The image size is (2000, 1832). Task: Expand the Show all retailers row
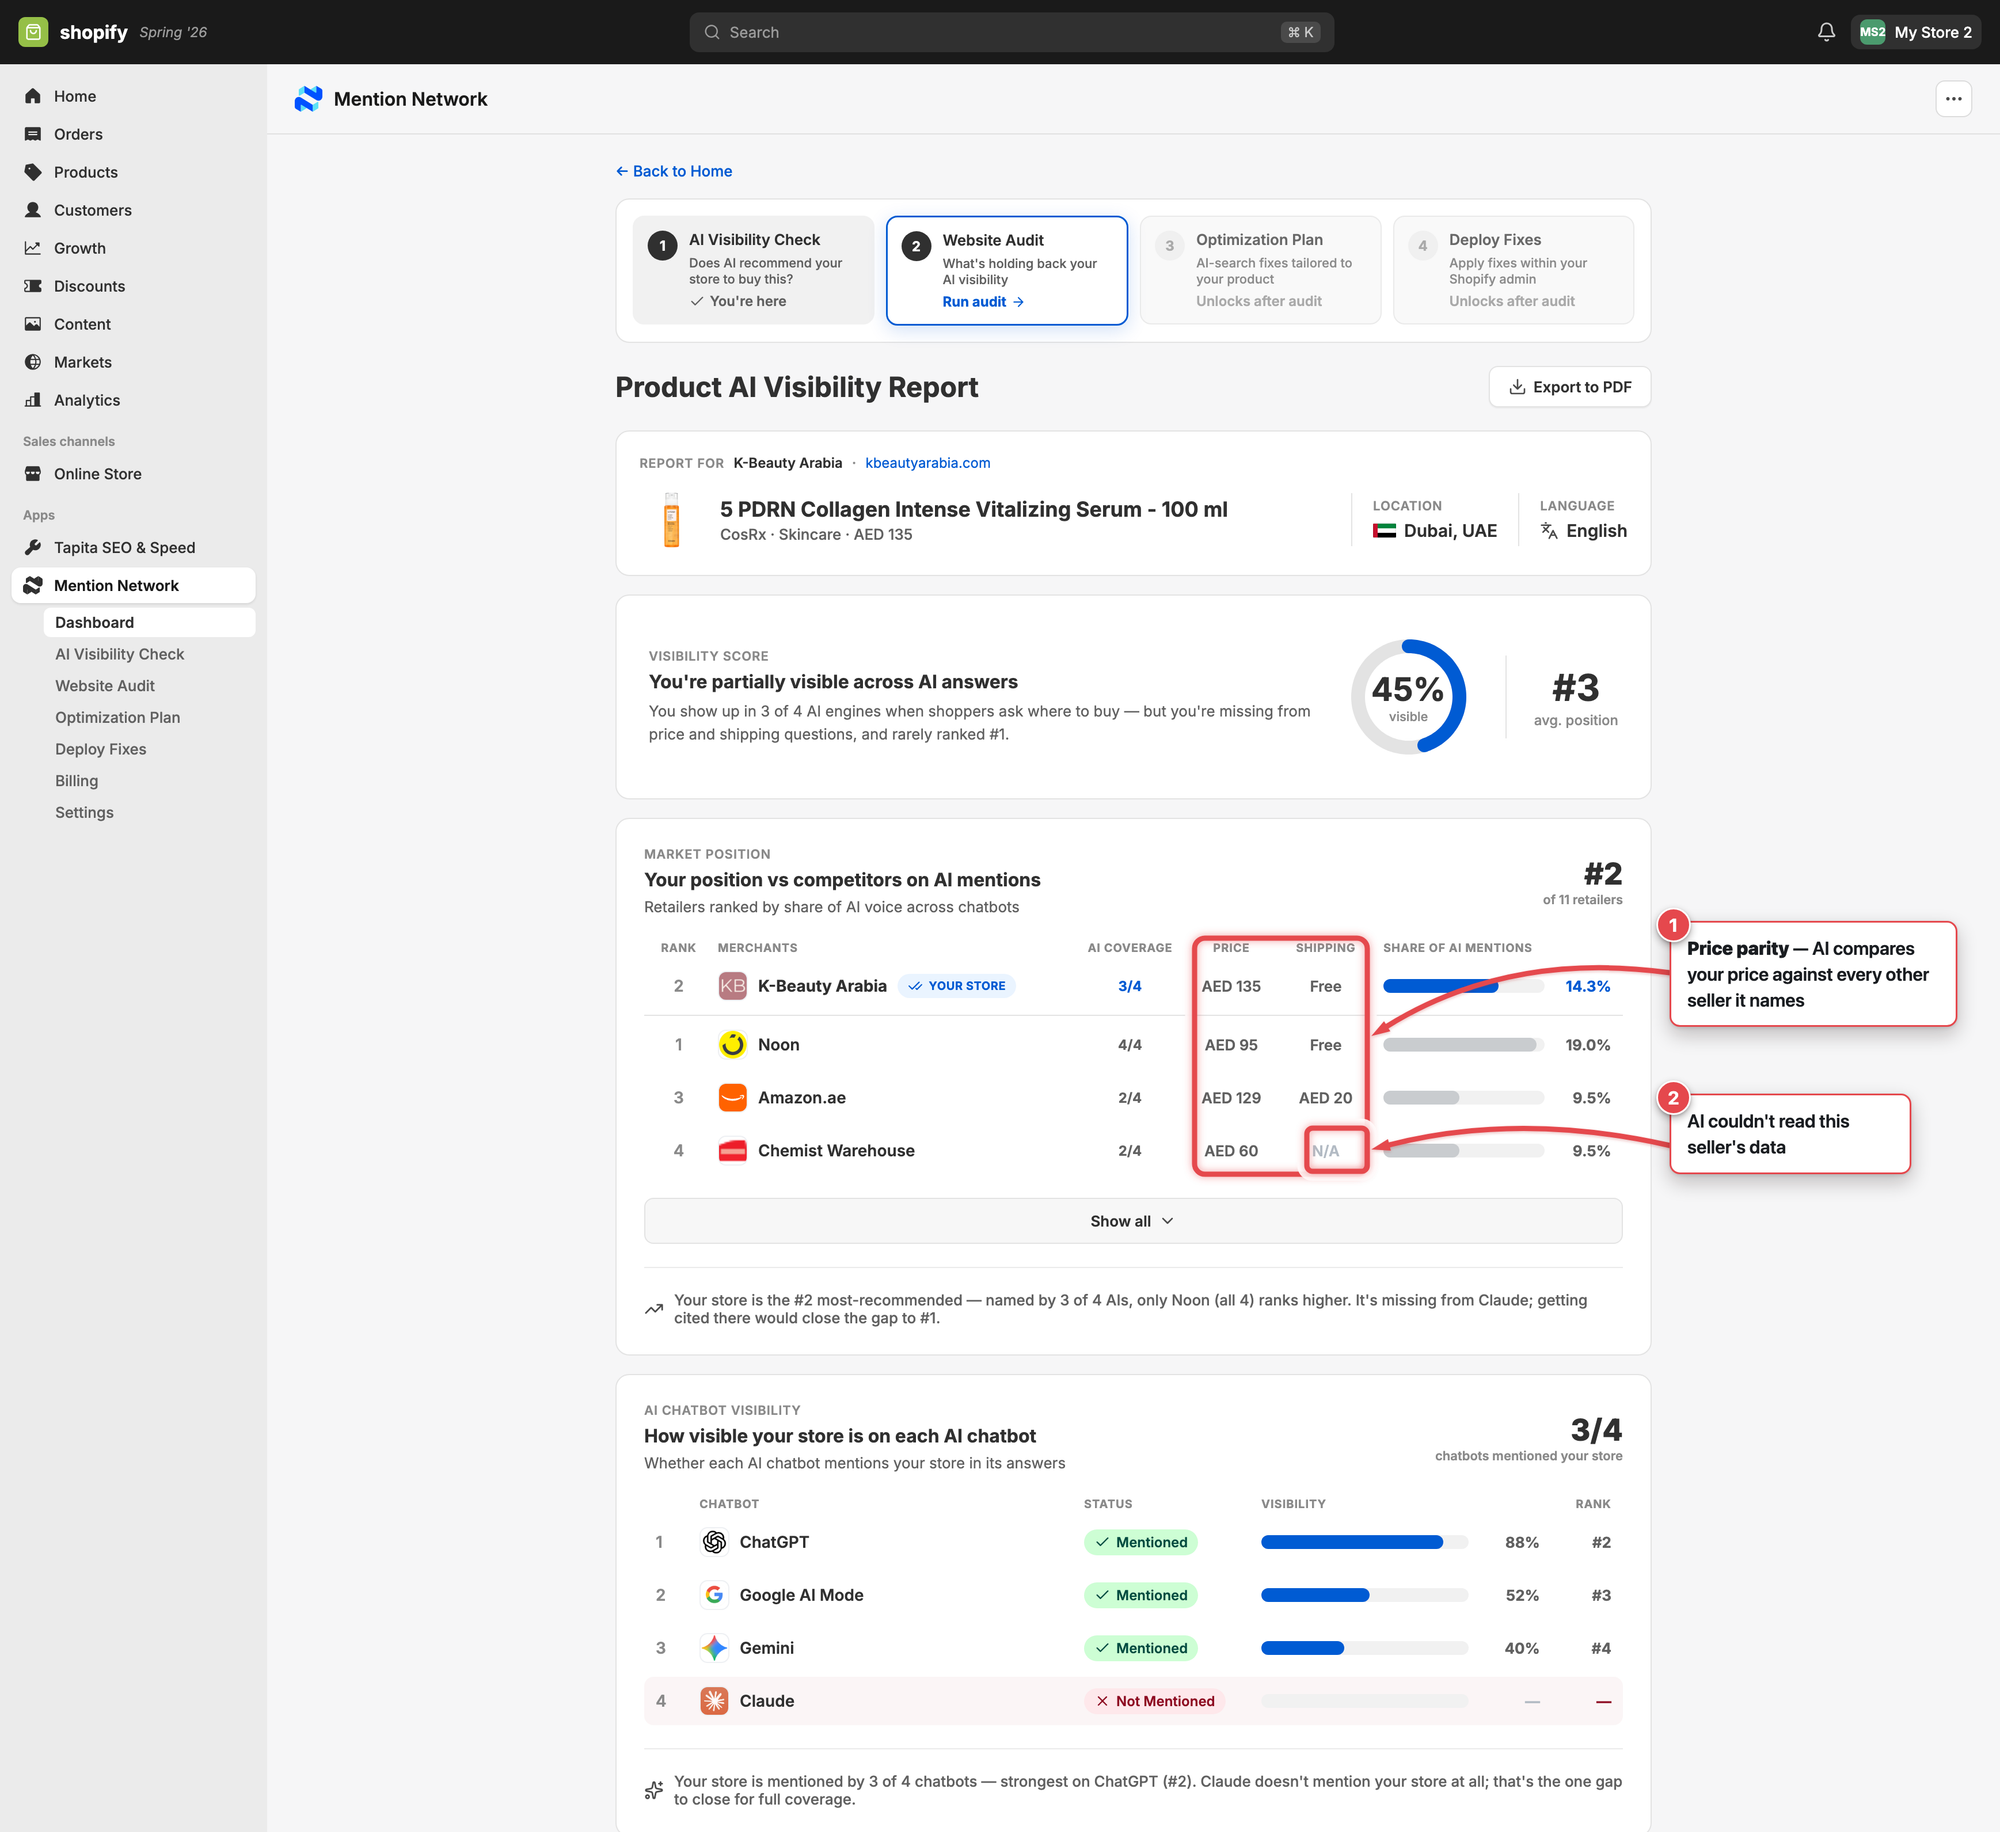(1133, 1221)
